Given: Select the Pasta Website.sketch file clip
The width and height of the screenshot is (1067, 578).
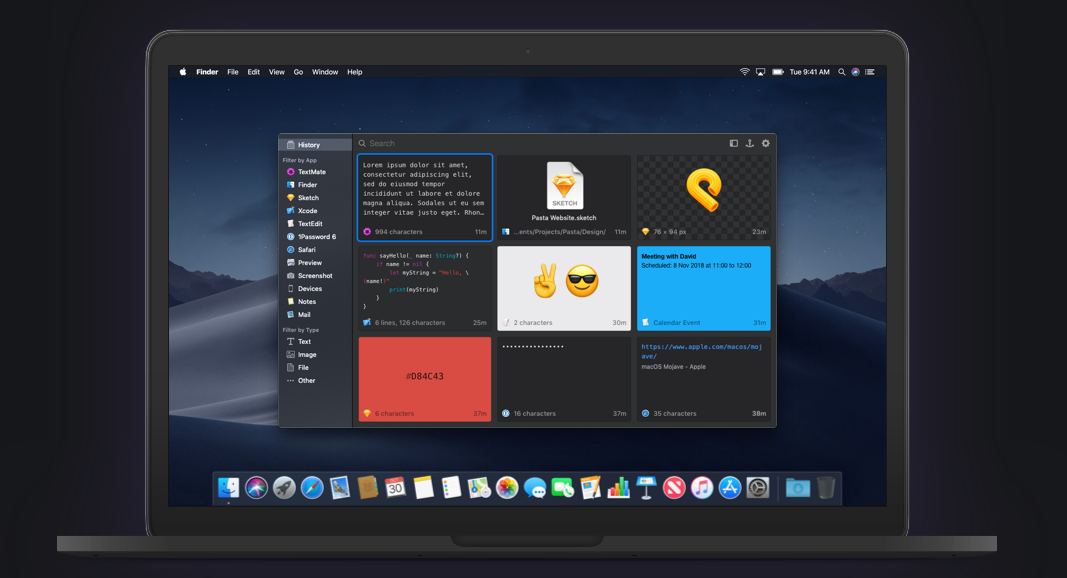Looking at the screenshot, I should point(564,197).
